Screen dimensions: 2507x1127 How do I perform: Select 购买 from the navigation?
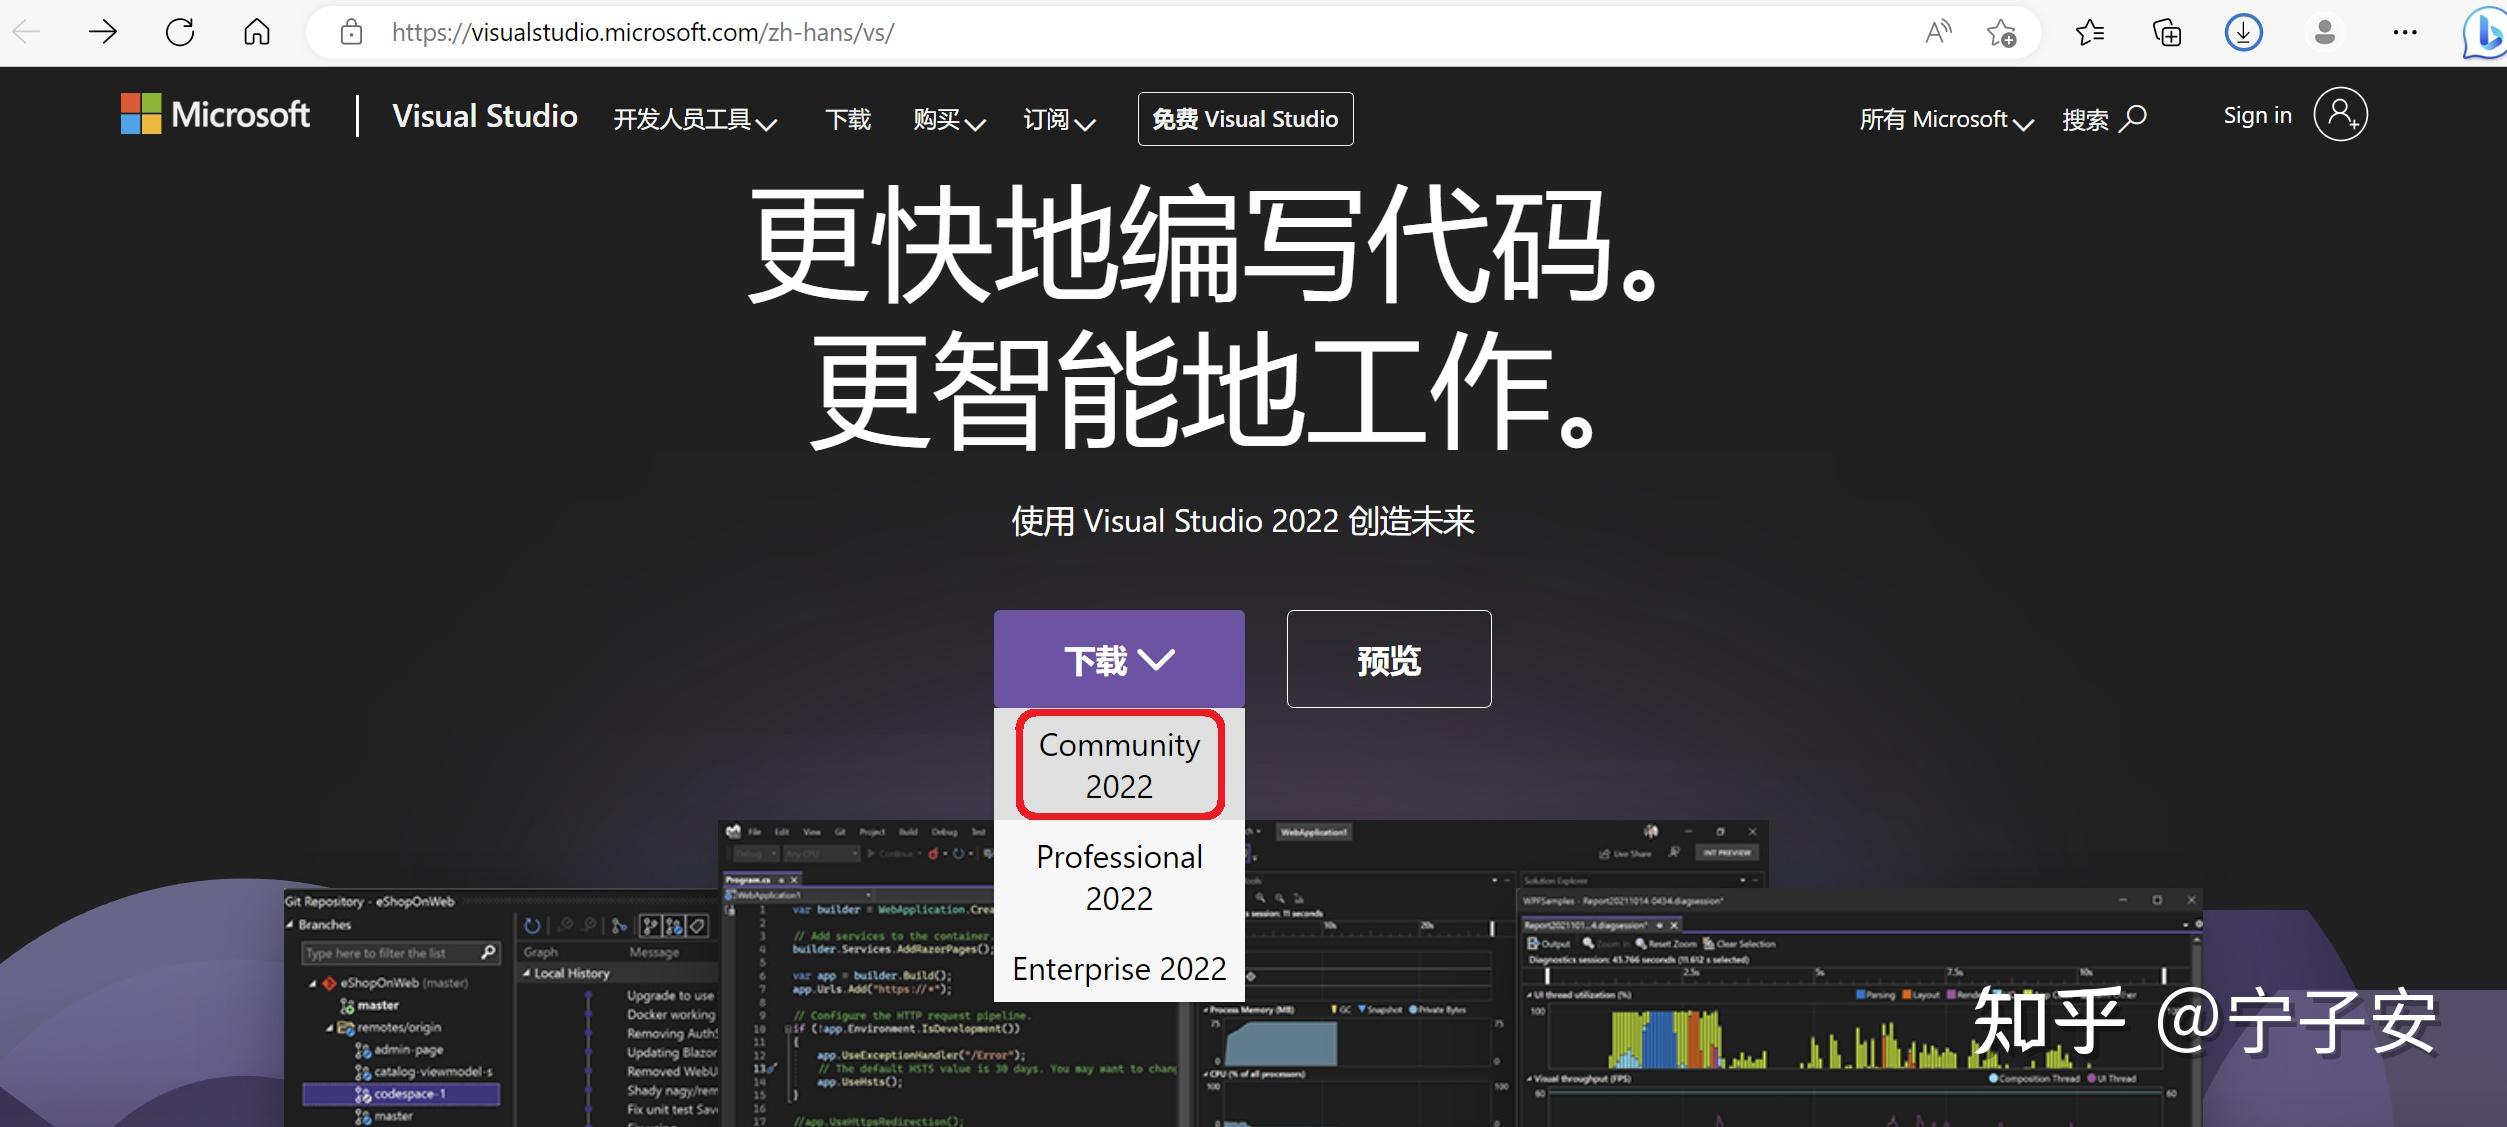click(x=946, y=119)
